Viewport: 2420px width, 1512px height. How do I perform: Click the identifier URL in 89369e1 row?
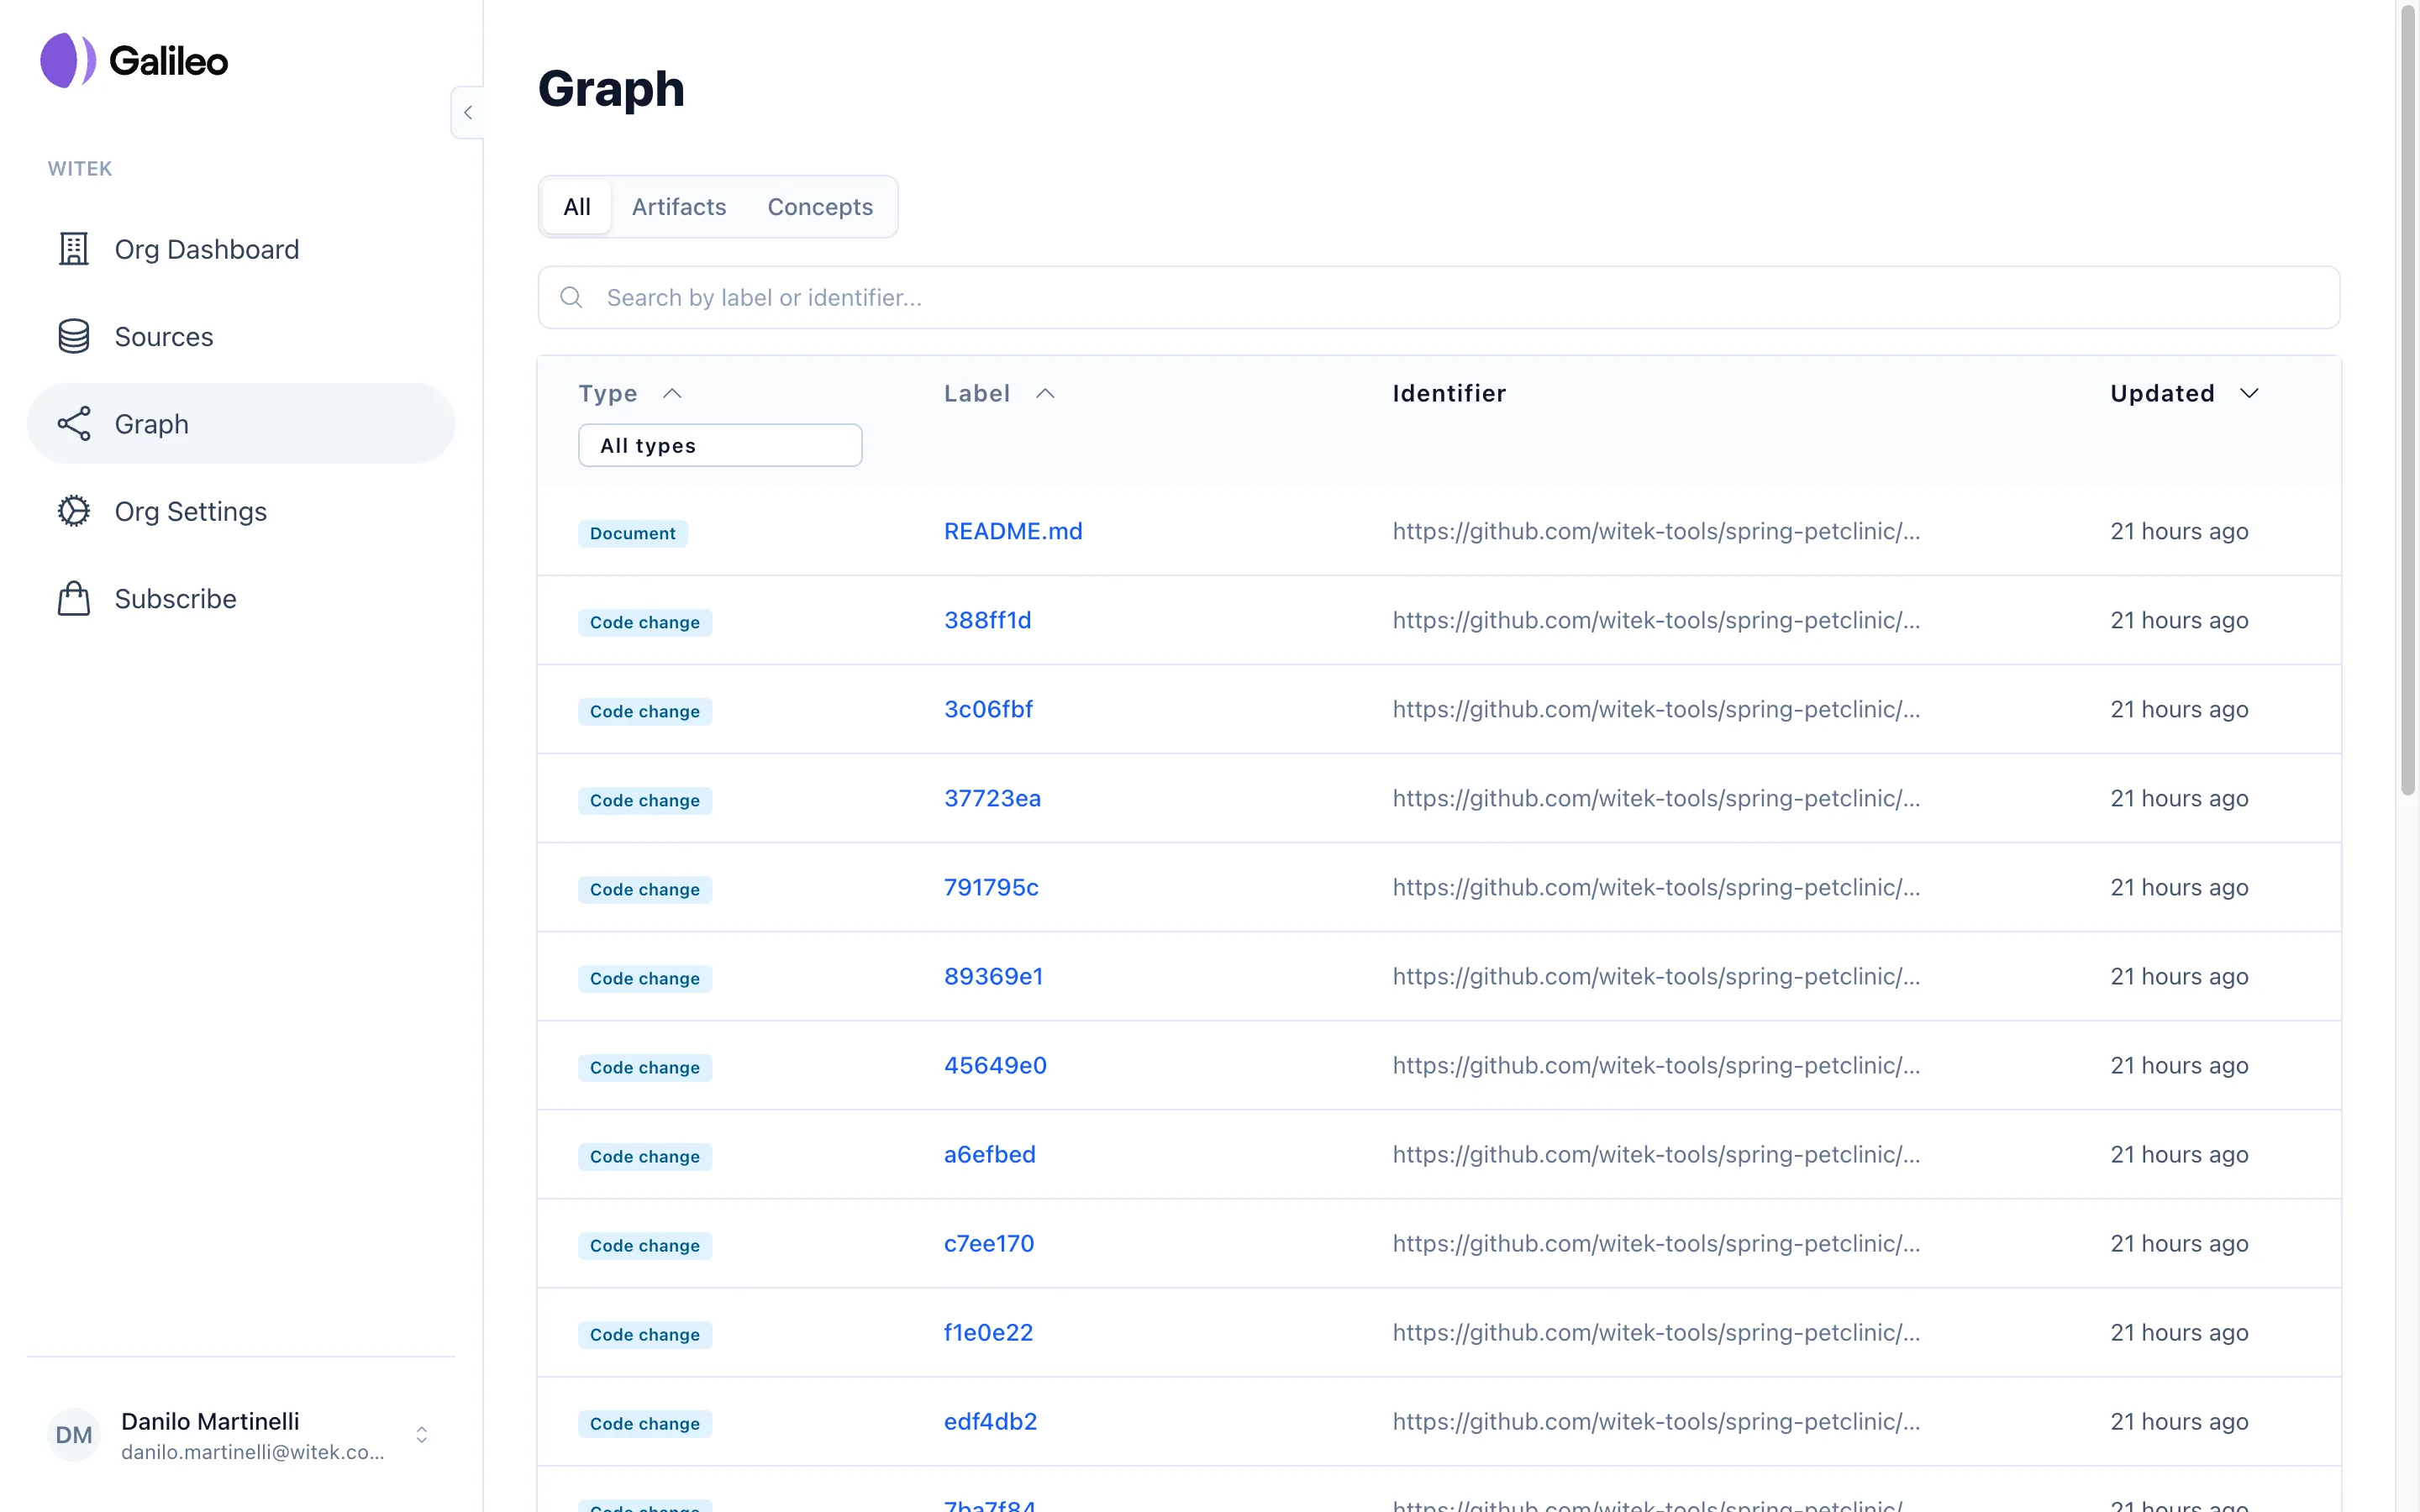pos(1656,976)
